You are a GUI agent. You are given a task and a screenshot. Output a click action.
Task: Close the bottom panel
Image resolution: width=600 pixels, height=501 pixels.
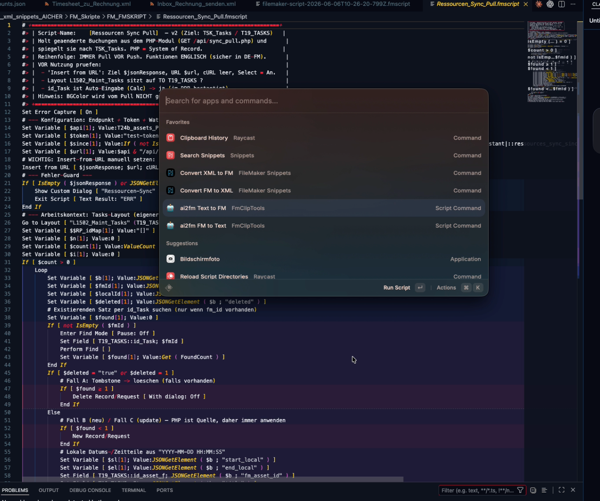coord(573,490)
